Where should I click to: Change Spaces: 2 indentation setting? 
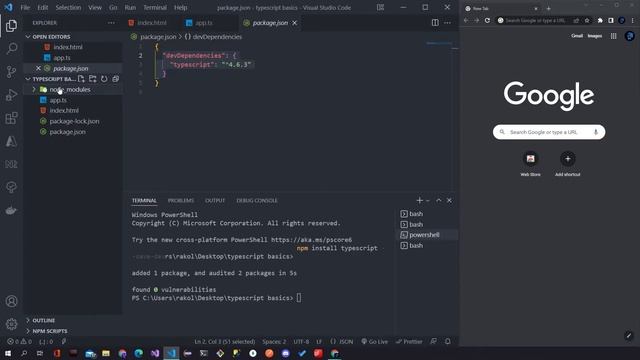pyautogui.click(x=274, y=342)
